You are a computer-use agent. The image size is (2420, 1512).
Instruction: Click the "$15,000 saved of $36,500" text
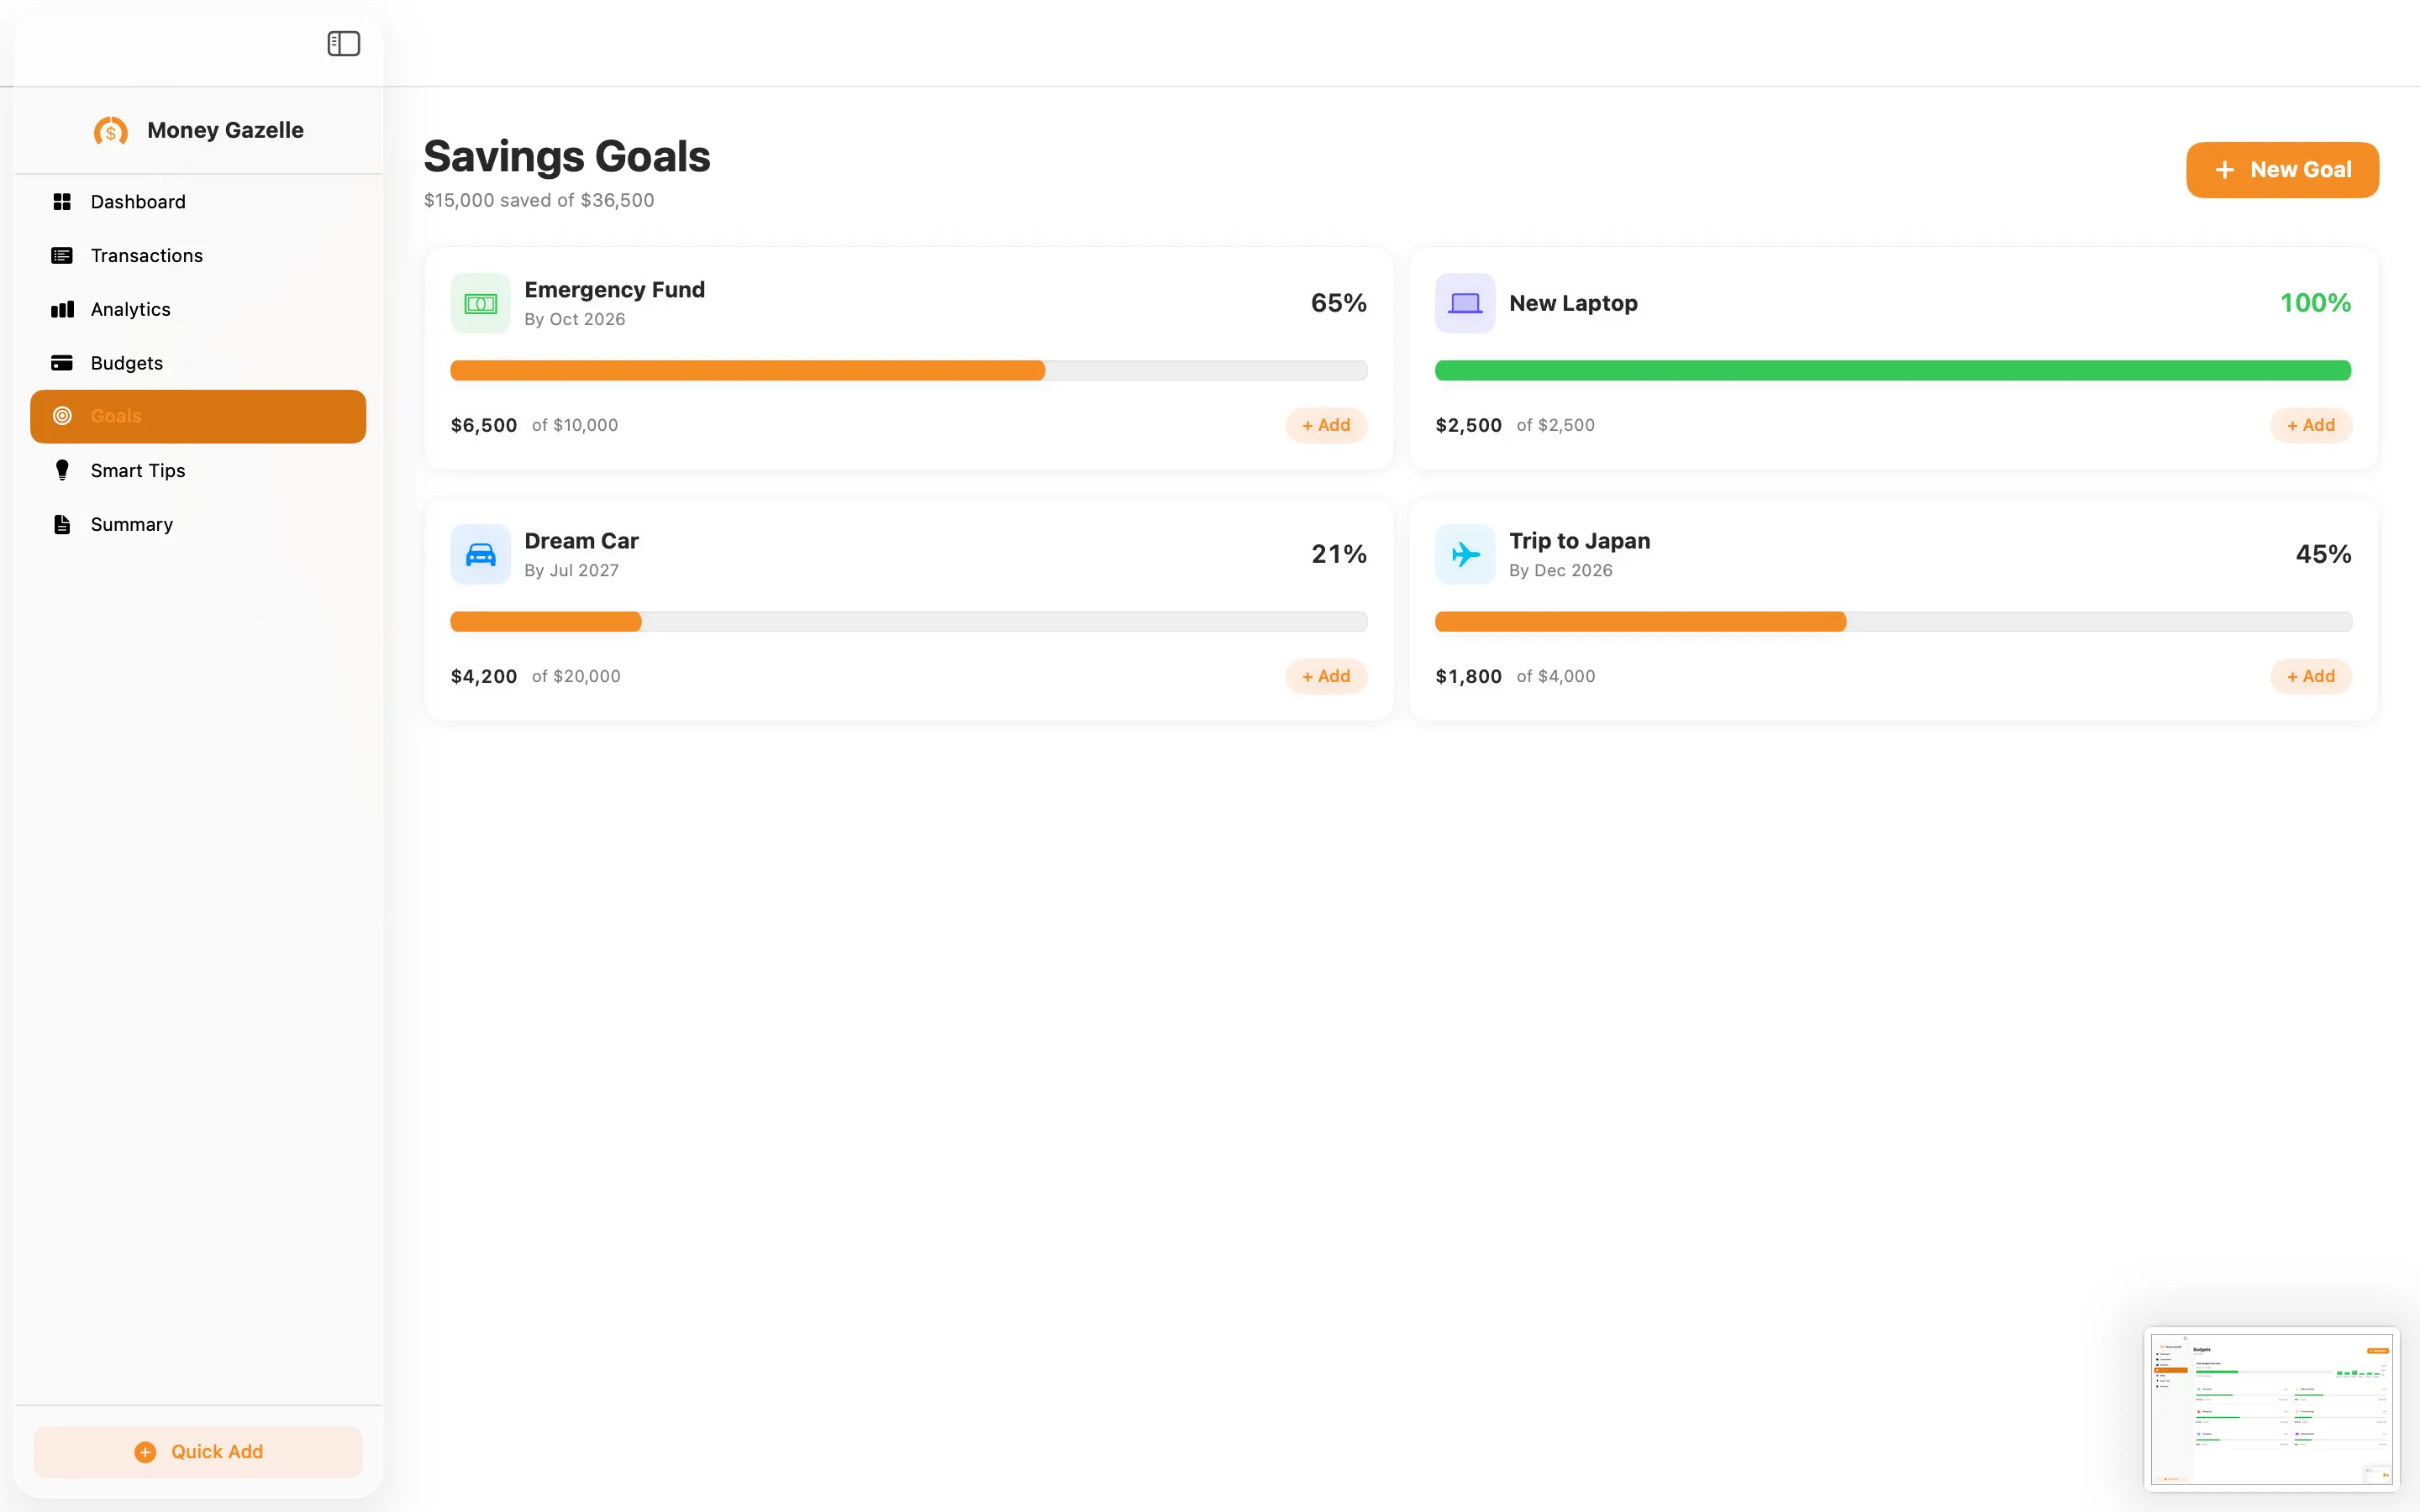coord(539,200)
